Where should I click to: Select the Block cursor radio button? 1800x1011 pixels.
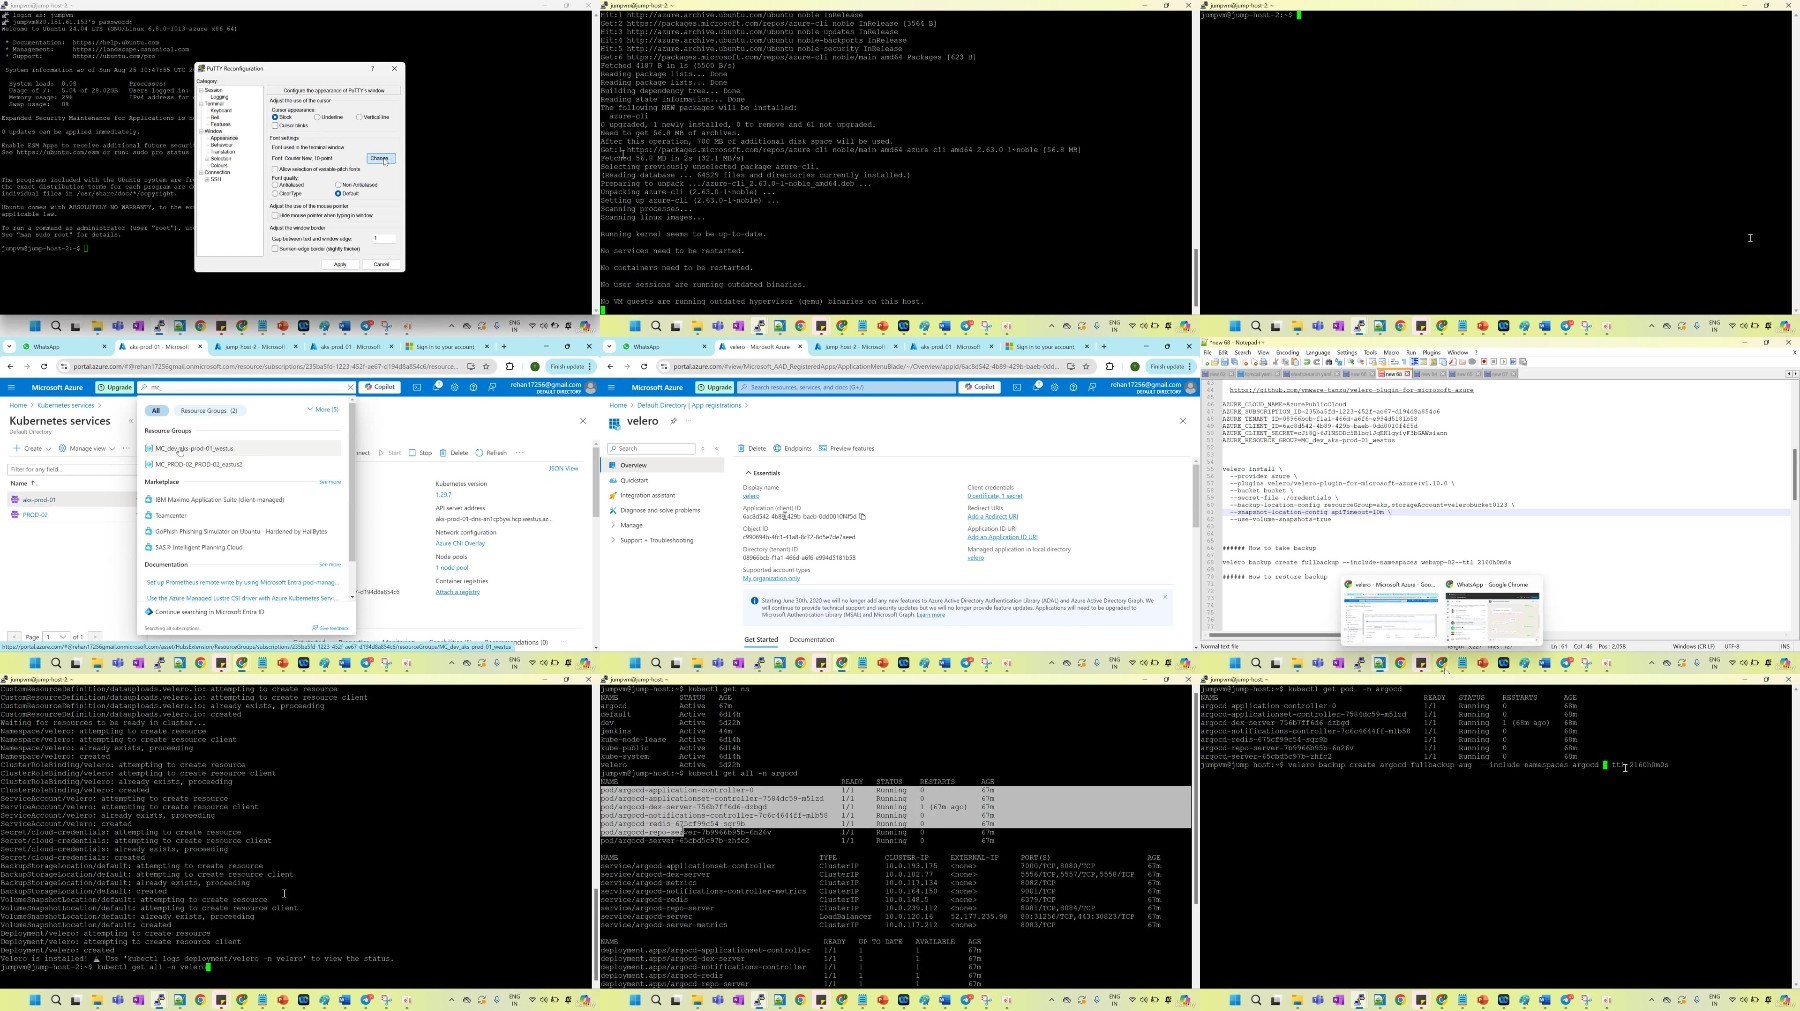pyautogui.click(x=275, y=117)
